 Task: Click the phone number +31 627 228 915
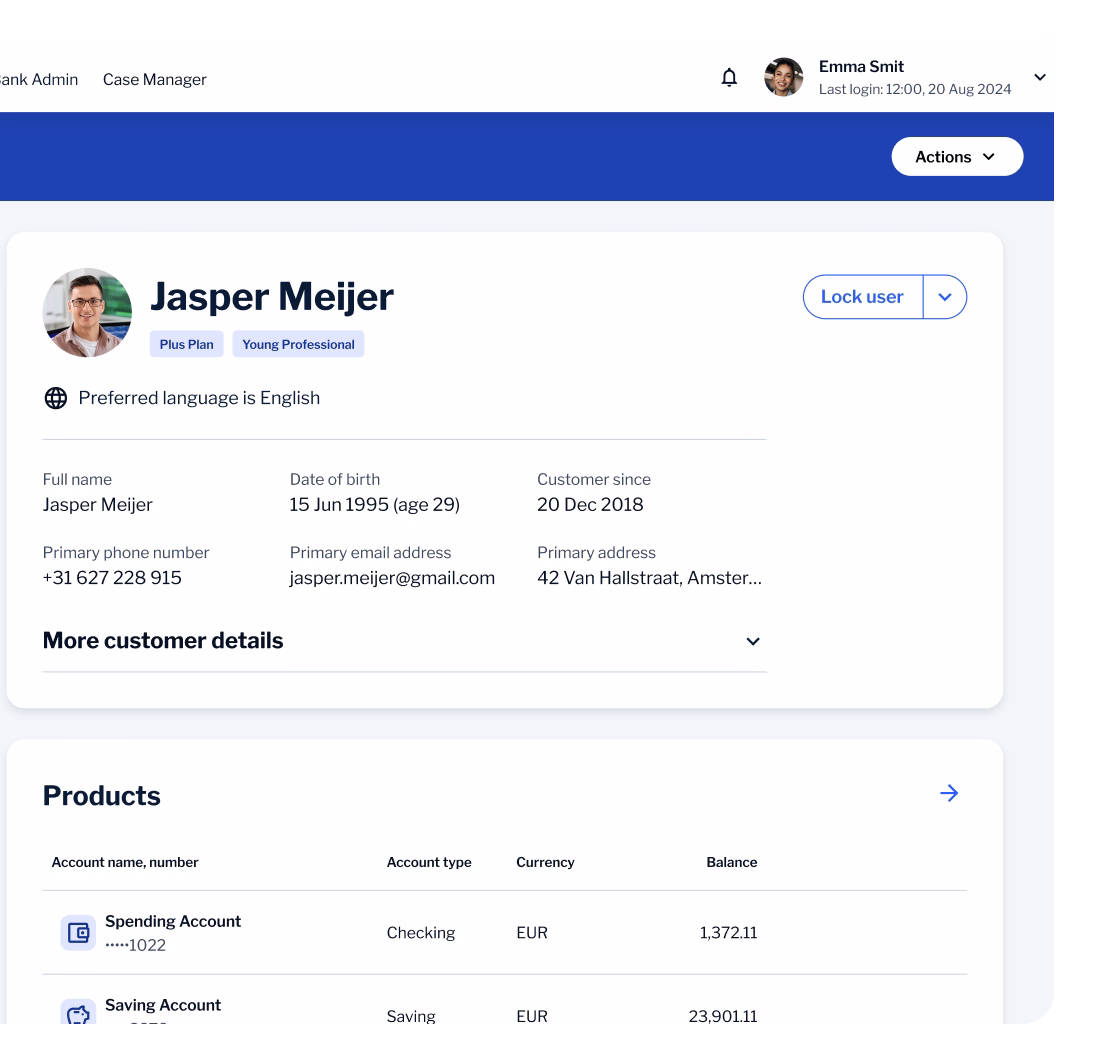pyautogui.click(x=112, y=578)
